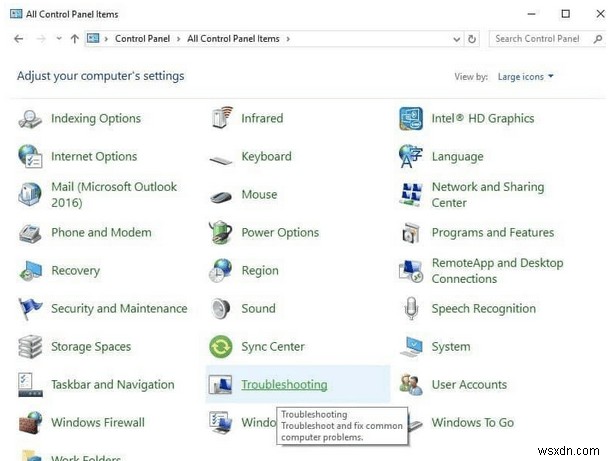Open the Mouse icon

[221, 197]
